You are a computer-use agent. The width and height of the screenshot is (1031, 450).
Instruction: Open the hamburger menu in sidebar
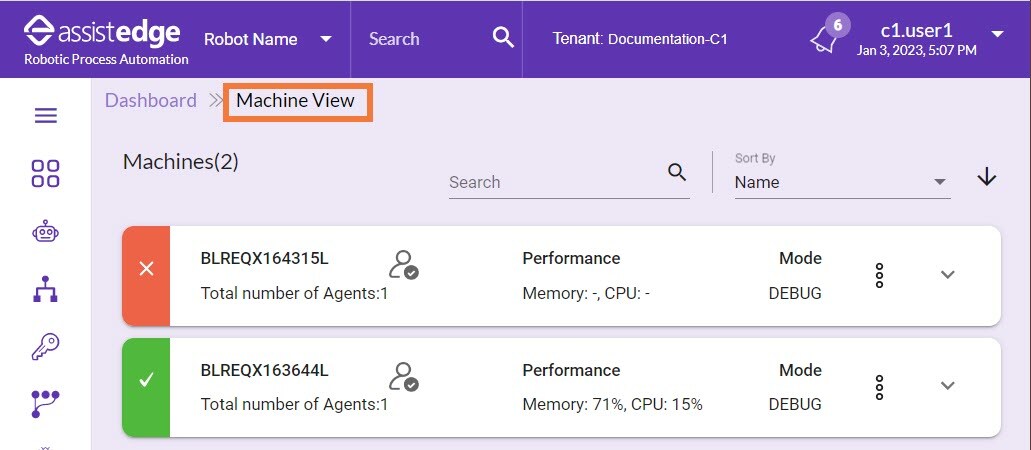coord(45,116)
